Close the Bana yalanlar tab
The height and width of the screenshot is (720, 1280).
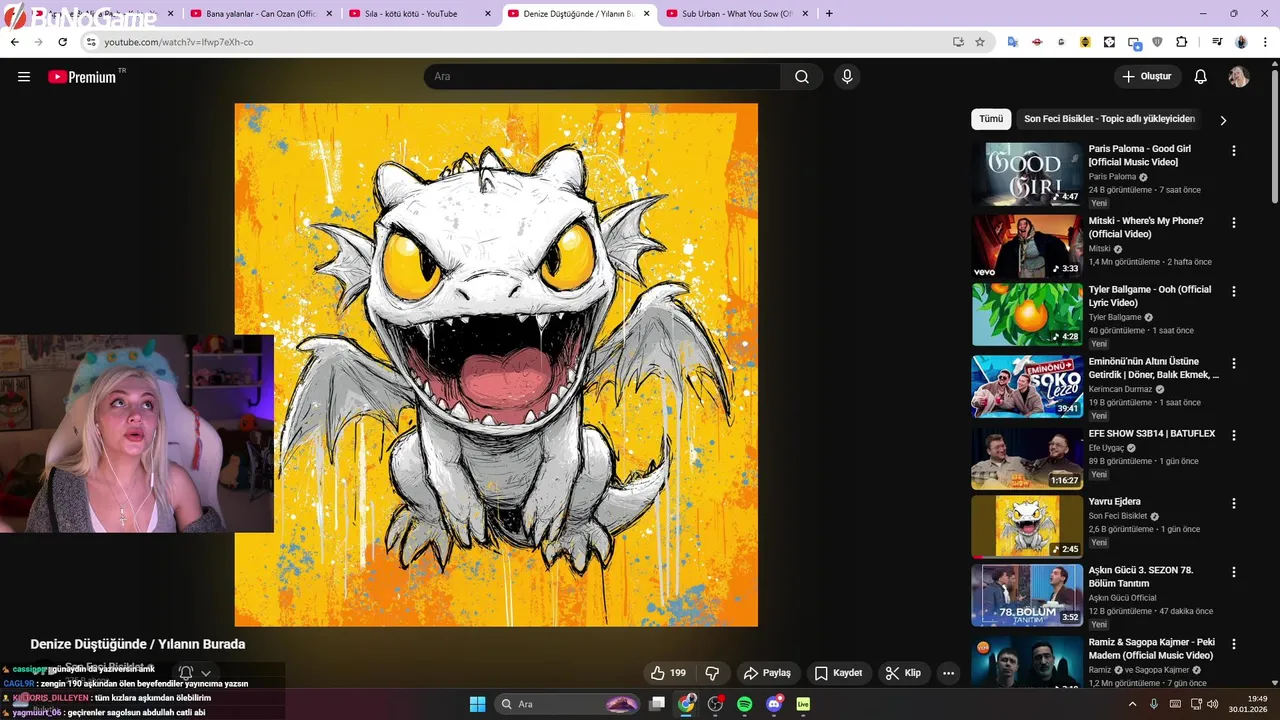coord(330,14)
